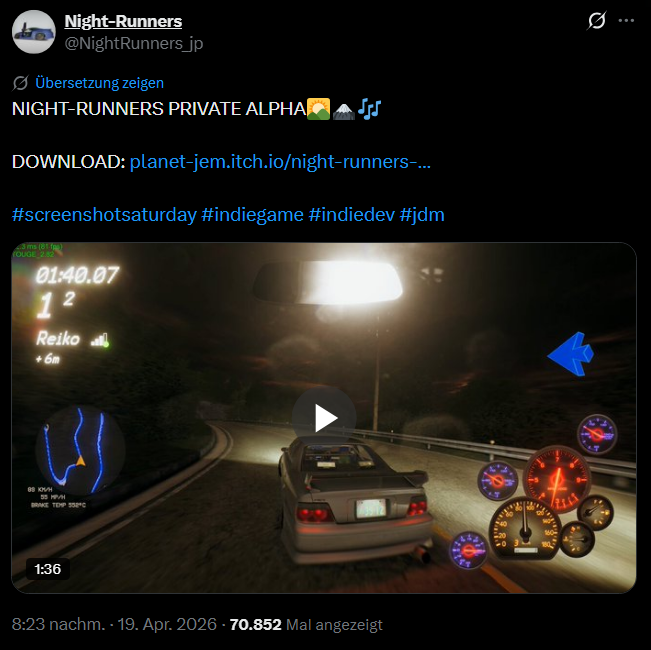Click the 70.852 view count
Screen dimensions: 651x650
[255, 624]
